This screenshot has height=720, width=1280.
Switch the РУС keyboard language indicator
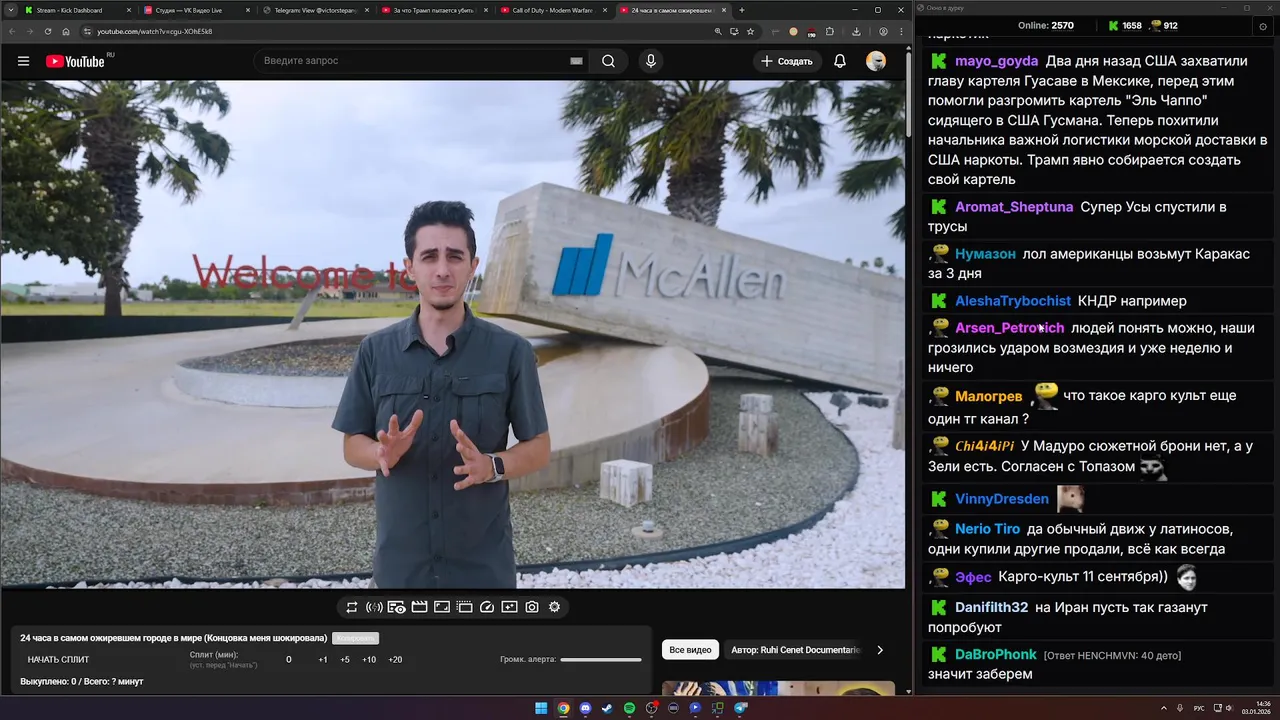[1199, 708]
